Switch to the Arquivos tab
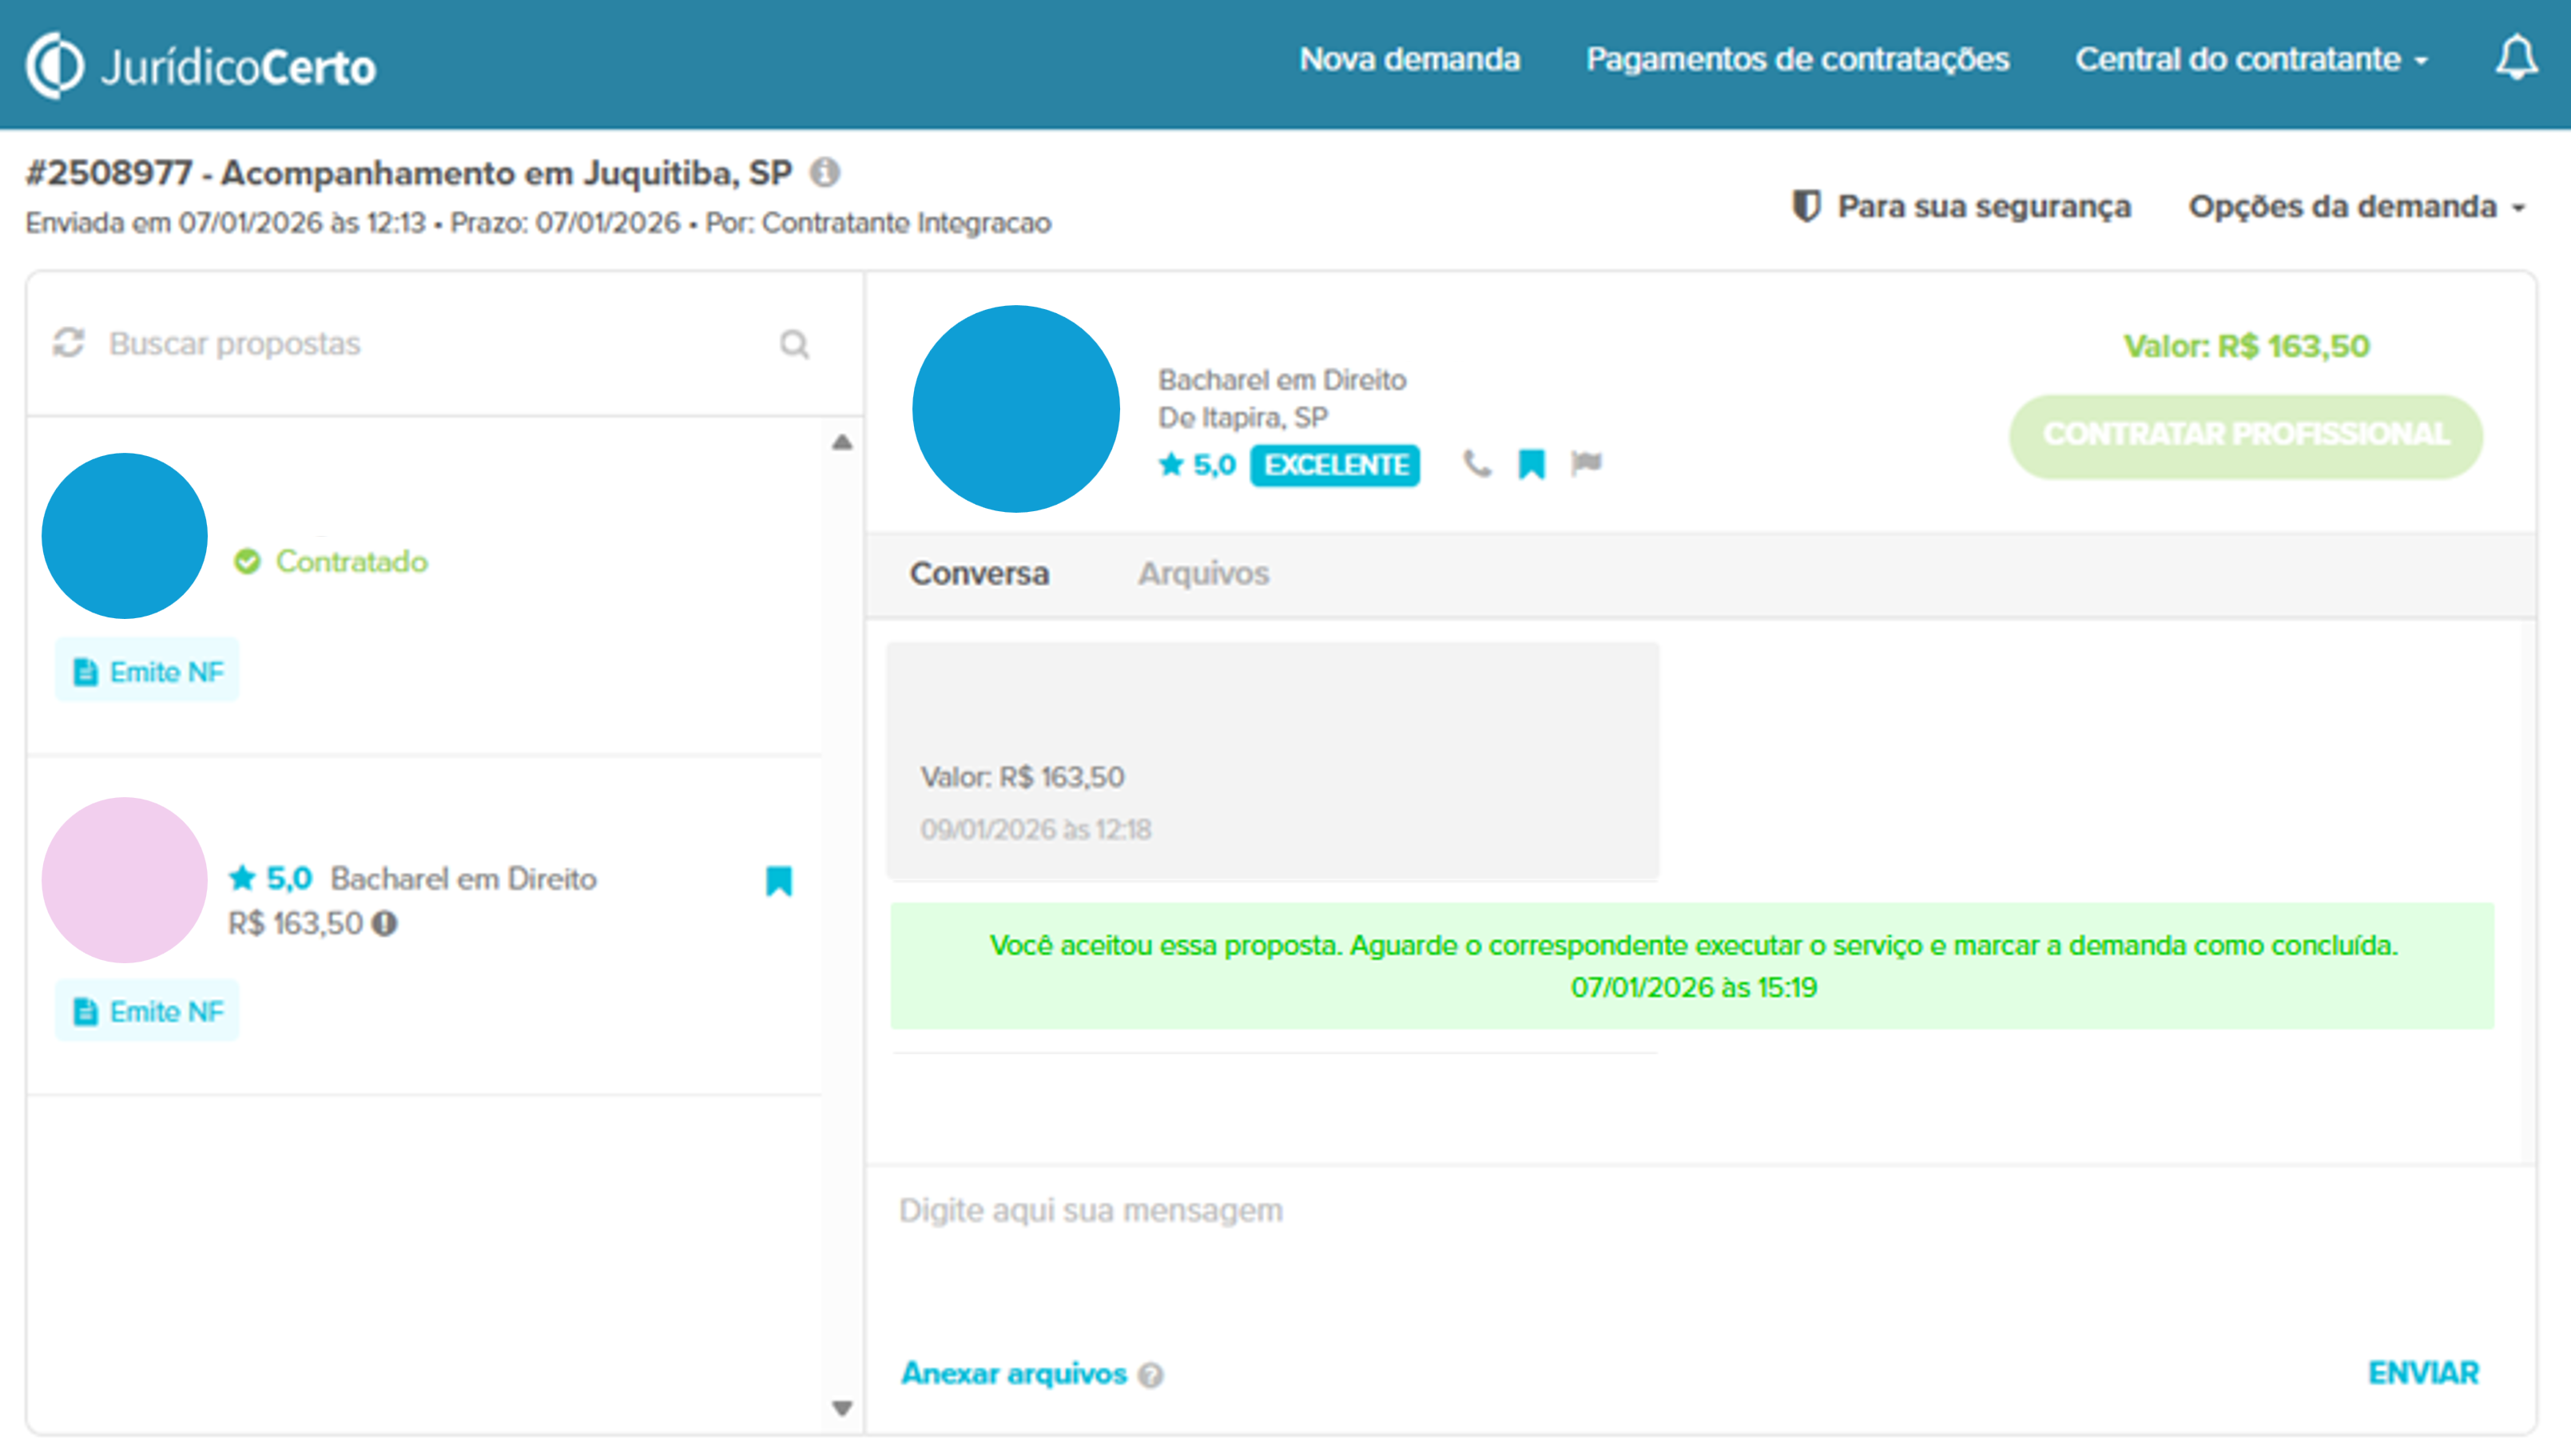Image resolution: width=2571 pixels, height=1456 pixels. click(x=1203, y=573)
